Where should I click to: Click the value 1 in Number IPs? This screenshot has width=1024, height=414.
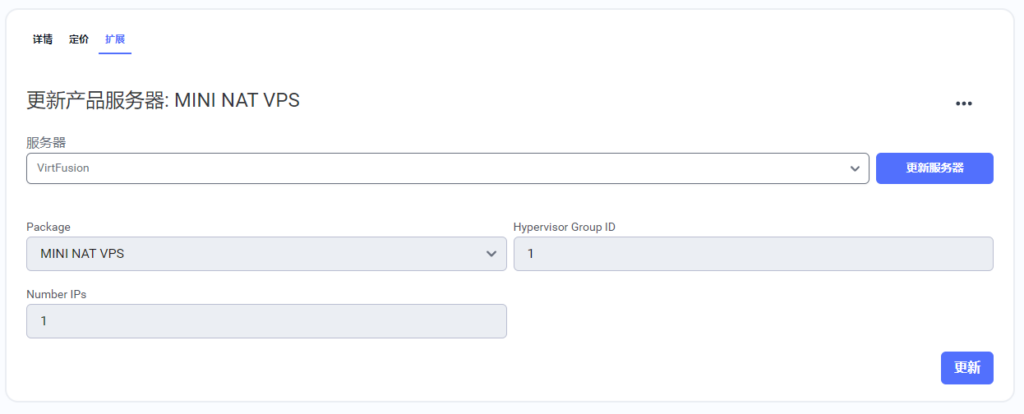coord(44,321)
